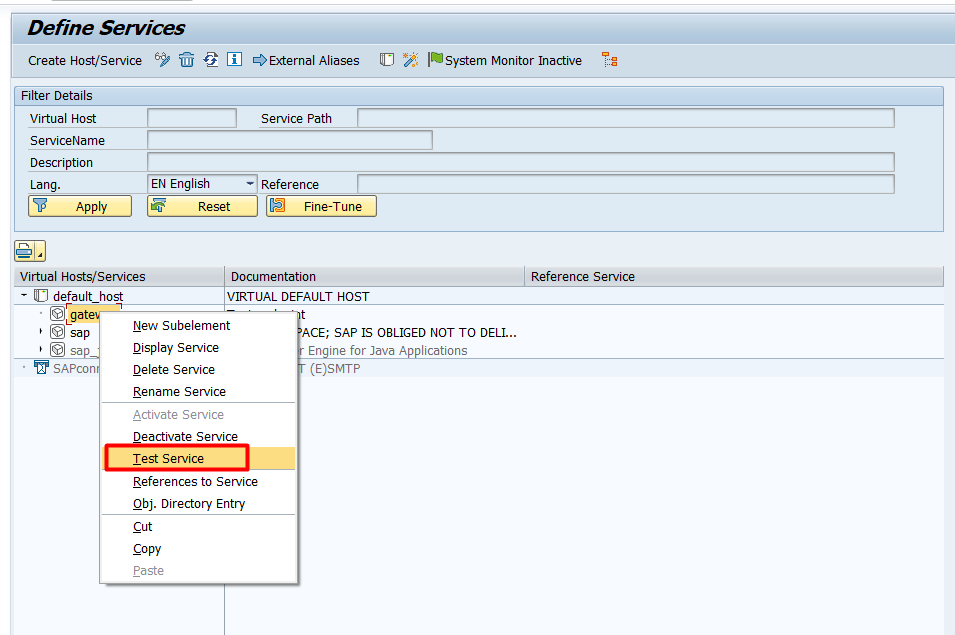Click the green flag System Monitor icon
Viewport: 955px width, 635px height.
coord(435,60)
